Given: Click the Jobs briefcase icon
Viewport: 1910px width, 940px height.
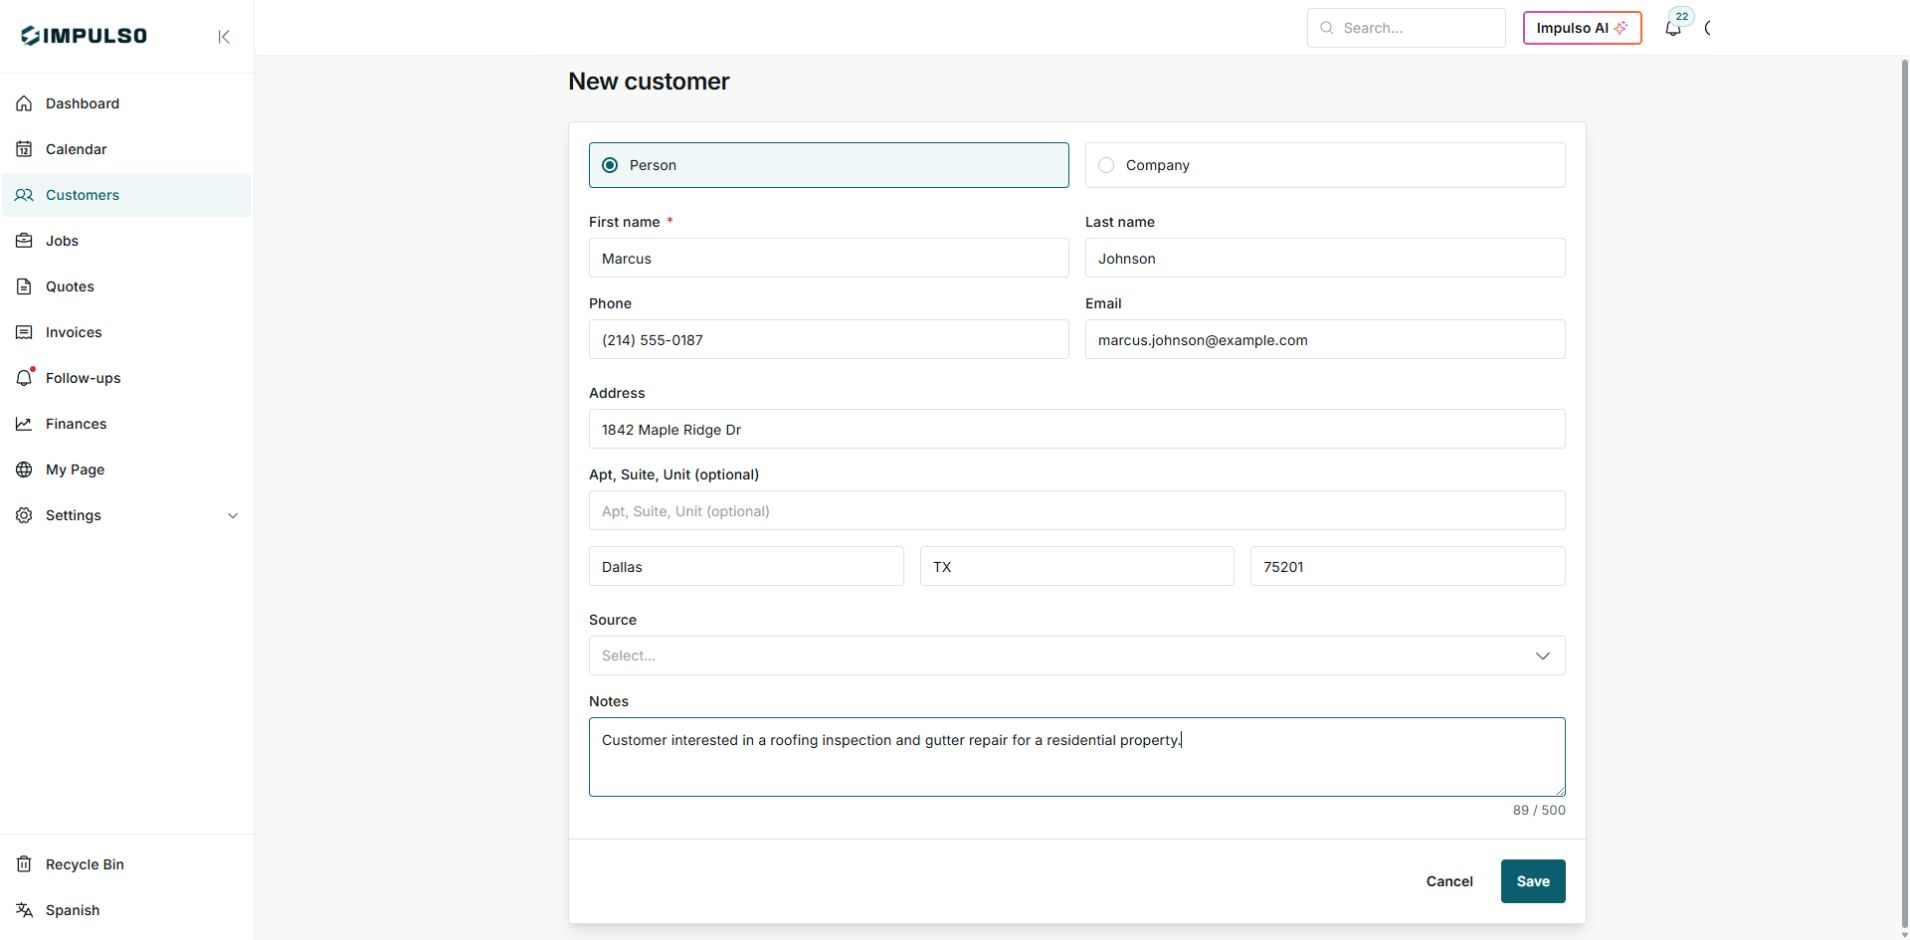Looking at the screenshot, I should pyautogui.click(x=24, y=241).
